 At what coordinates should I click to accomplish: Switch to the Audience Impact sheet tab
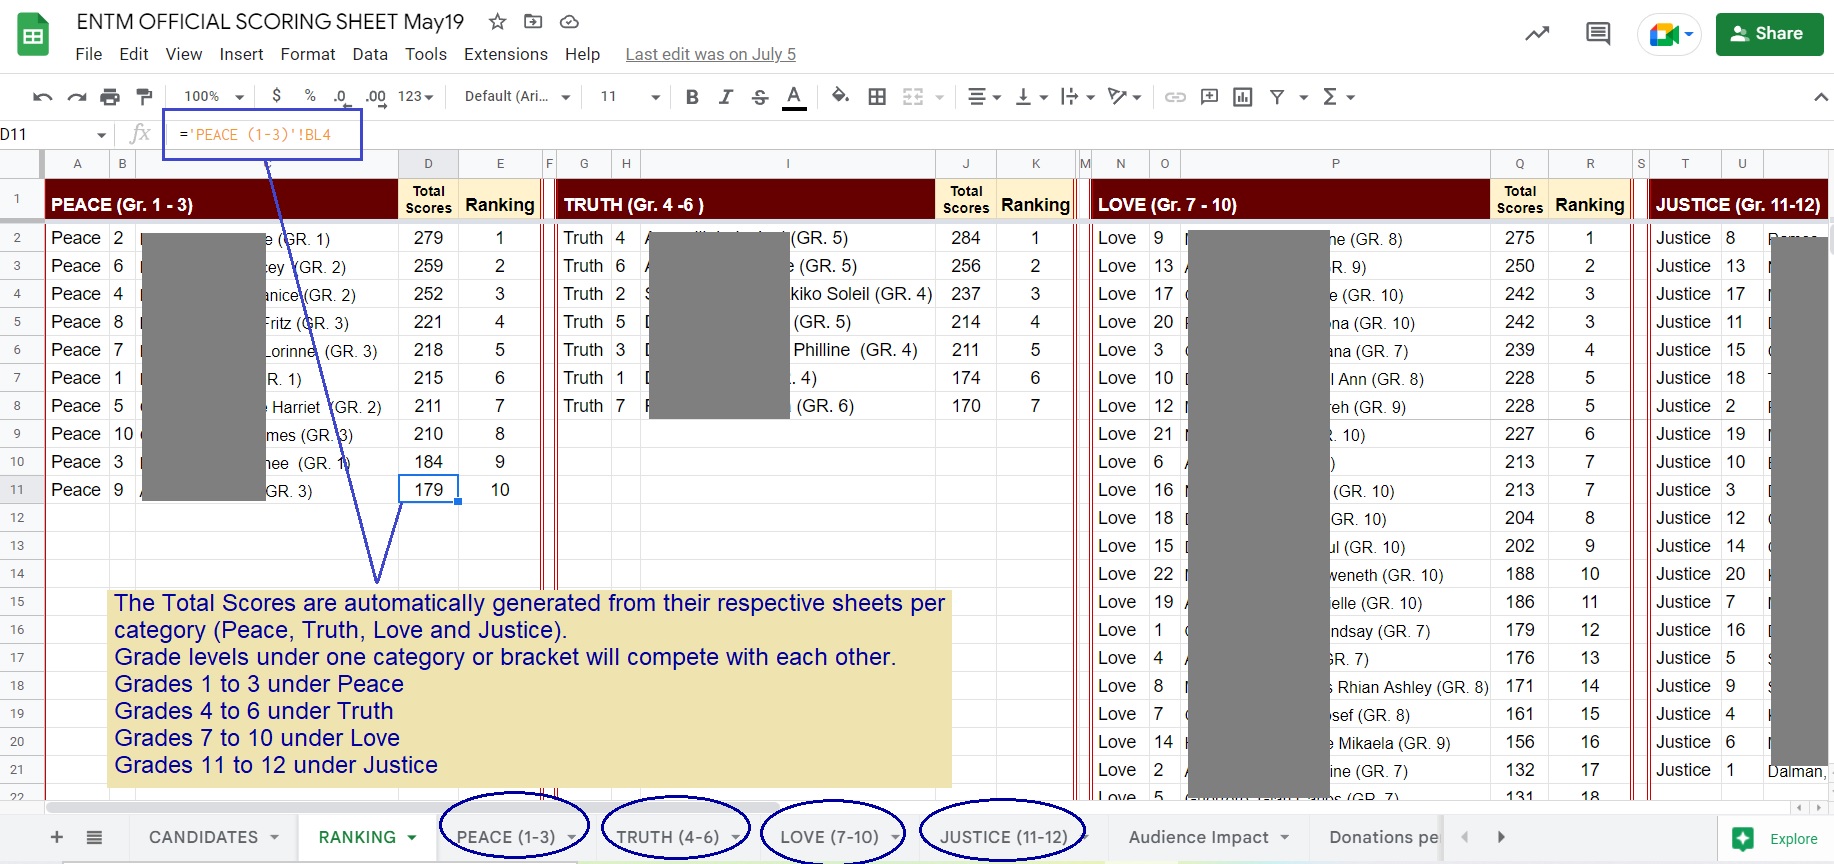(1199, 838)
